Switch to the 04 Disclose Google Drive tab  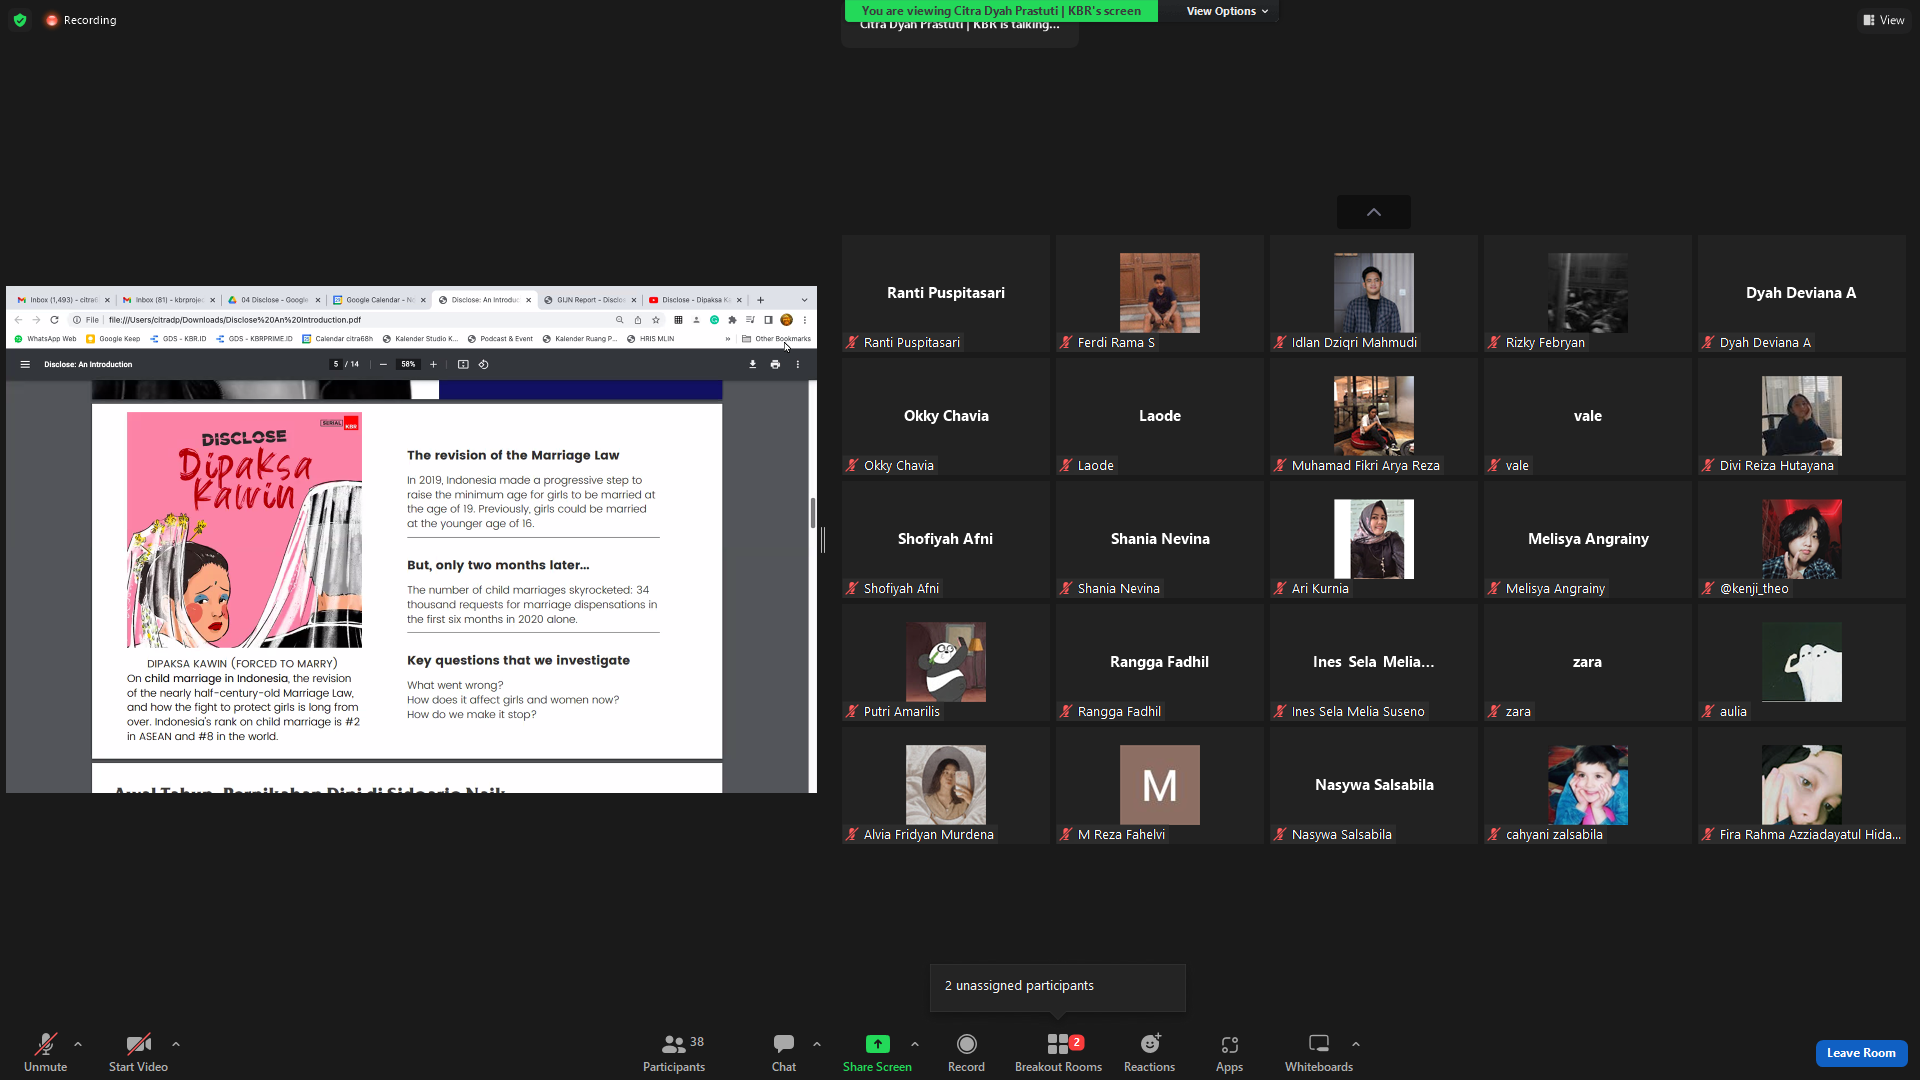tap(274, 300)
